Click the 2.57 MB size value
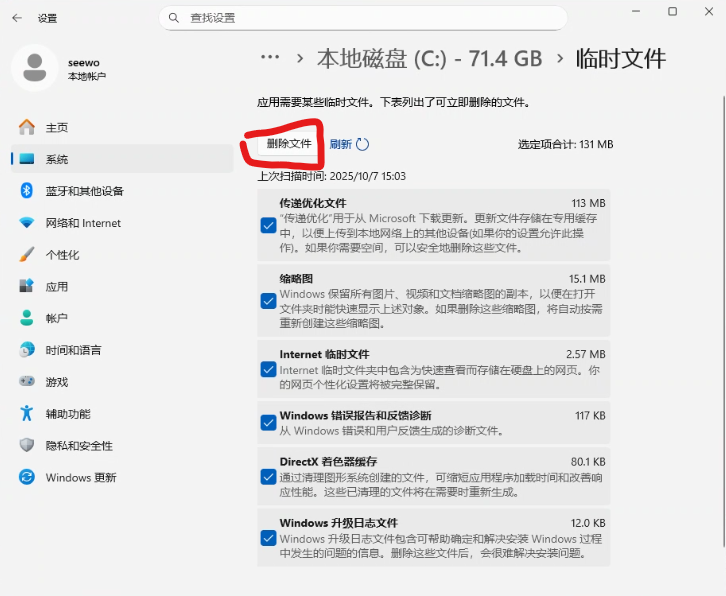Screen dimensions: 726x596 (586, 354)
